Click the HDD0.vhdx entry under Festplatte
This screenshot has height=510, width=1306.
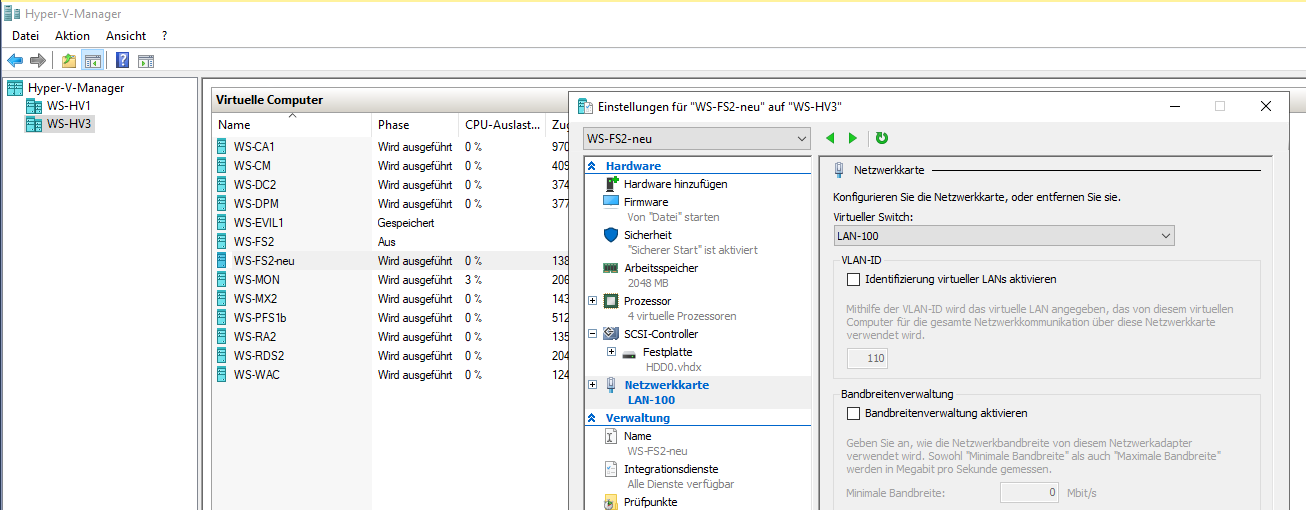(672, 367)
